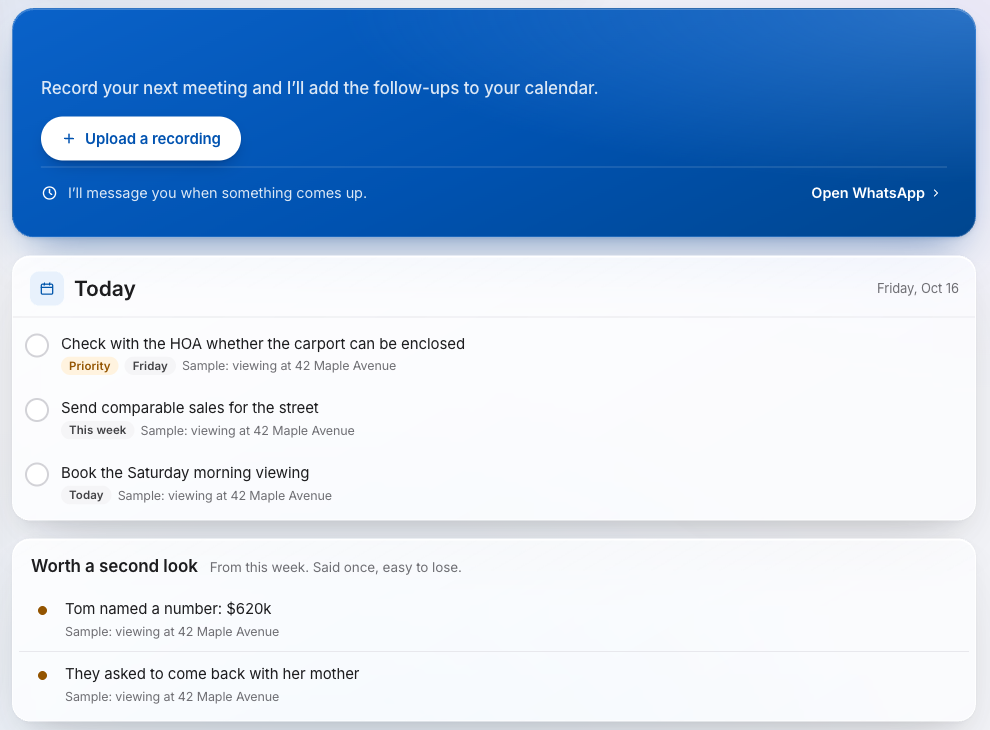Open WhatsApp link
This screenshot has height=730, width=990.
coord(875,193)
